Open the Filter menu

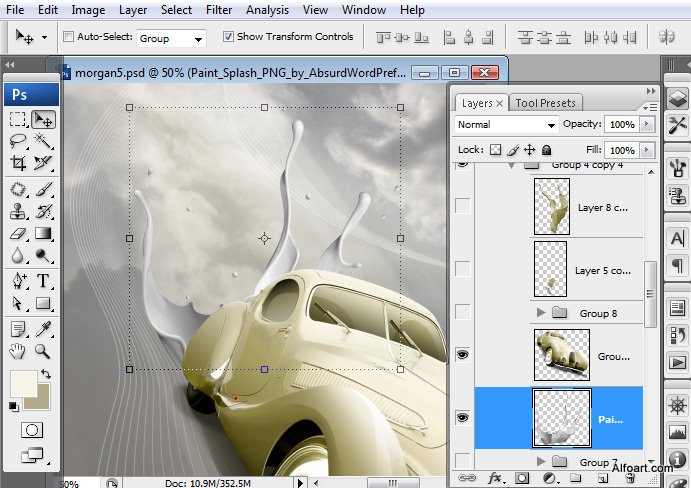(x=218, y=10)
